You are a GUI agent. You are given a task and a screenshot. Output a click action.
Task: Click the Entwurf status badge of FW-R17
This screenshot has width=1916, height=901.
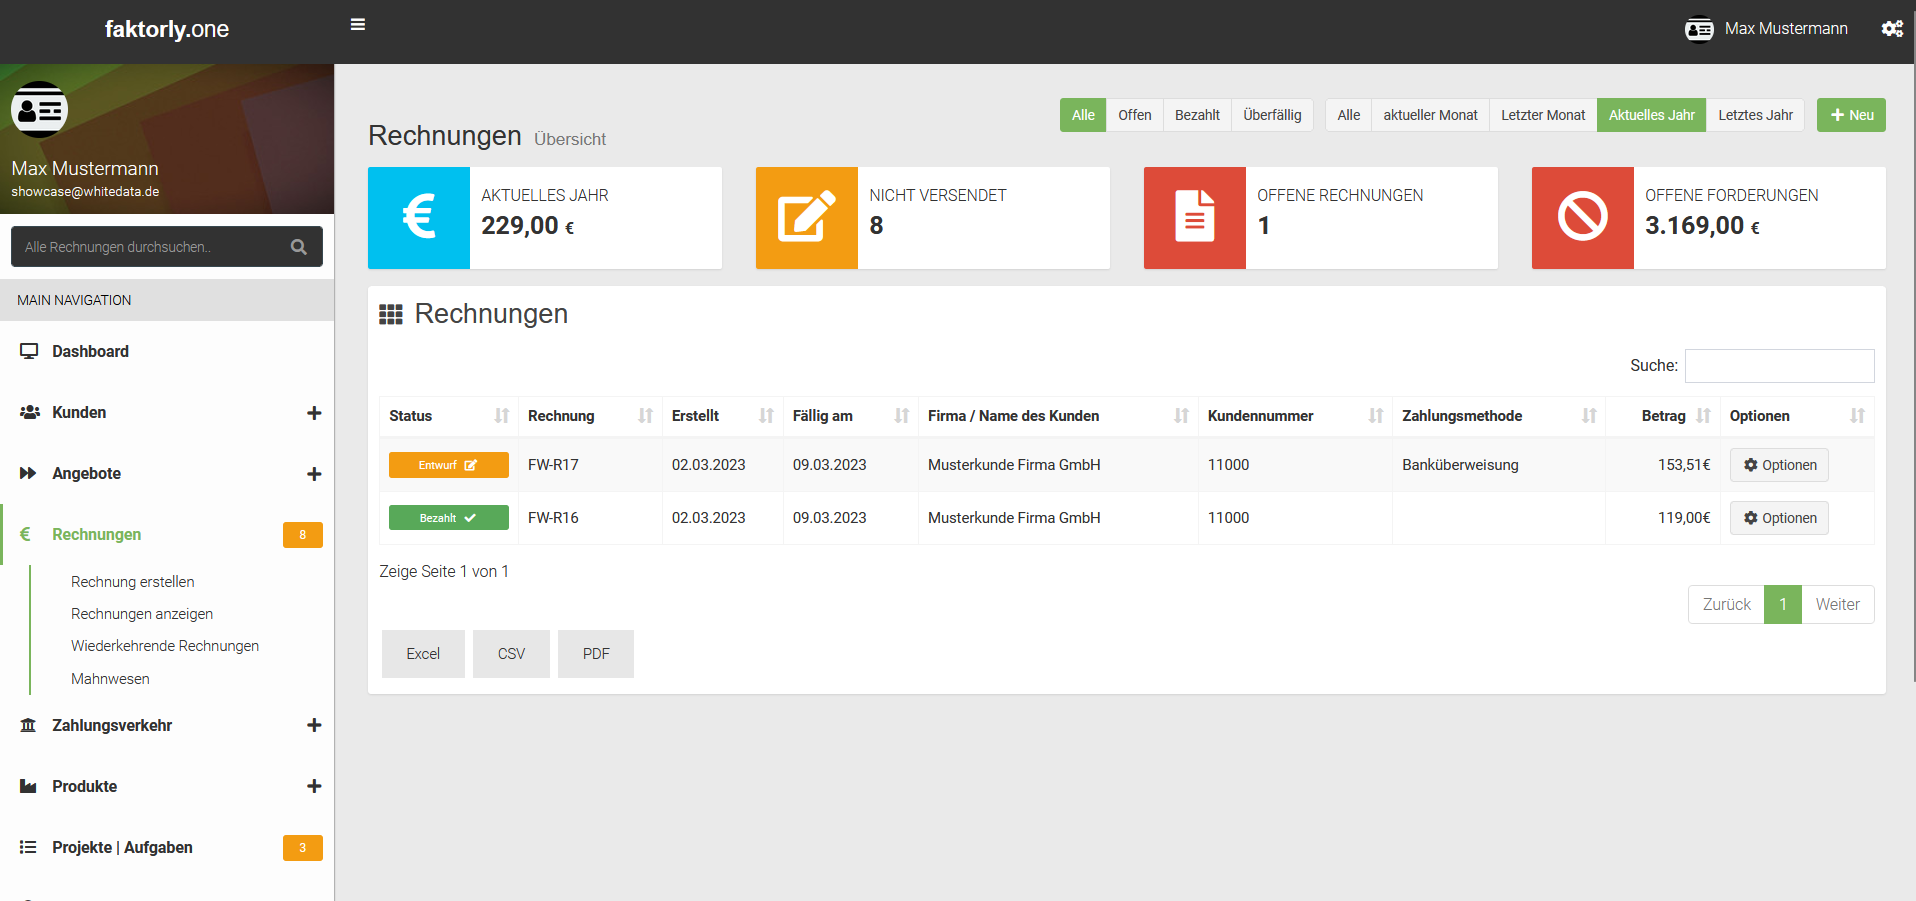coord(449,465)
